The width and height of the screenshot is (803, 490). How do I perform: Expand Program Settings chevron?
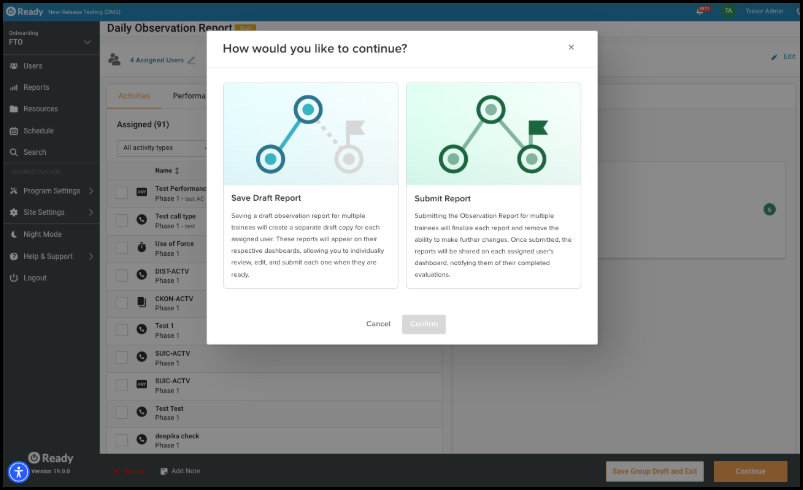[91, 191]
